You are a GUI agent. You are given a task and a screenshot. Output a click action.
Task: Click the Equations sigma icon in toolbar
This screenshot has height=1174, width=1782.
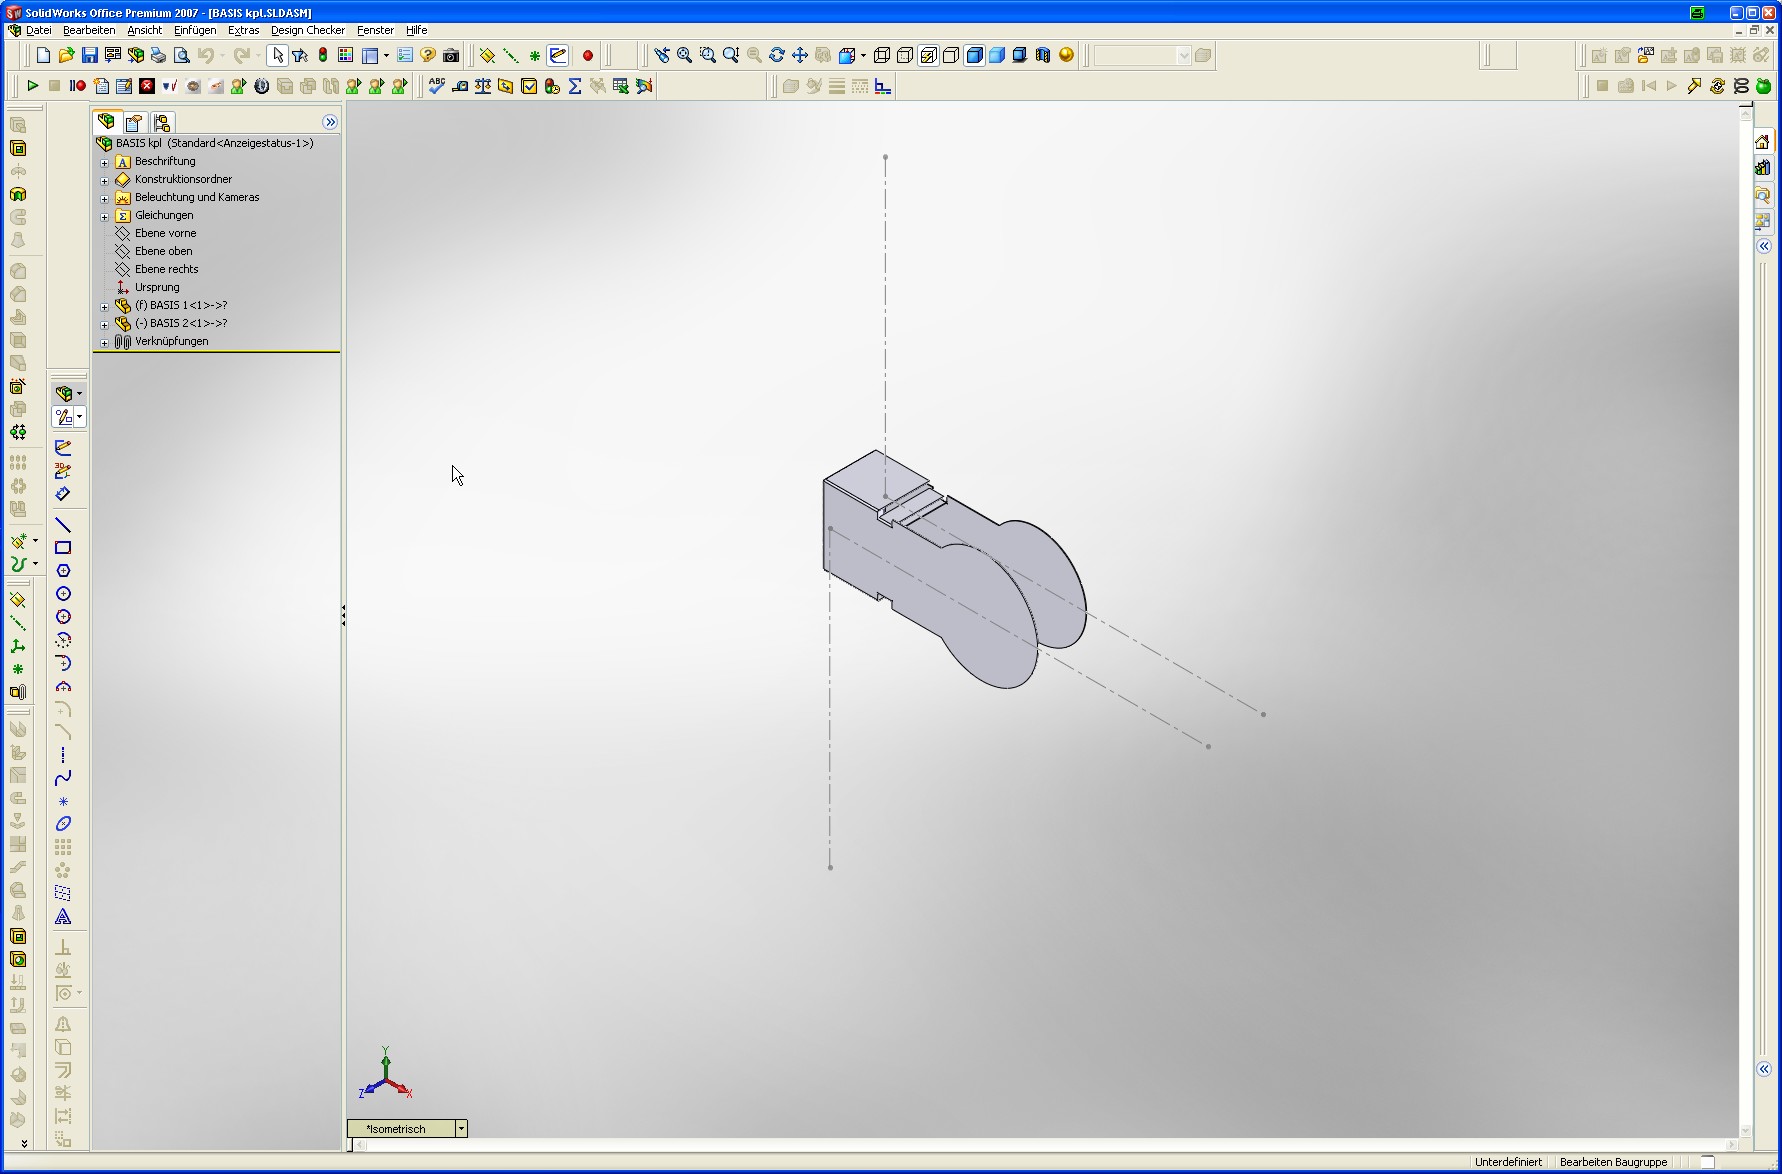pos(575,86)
